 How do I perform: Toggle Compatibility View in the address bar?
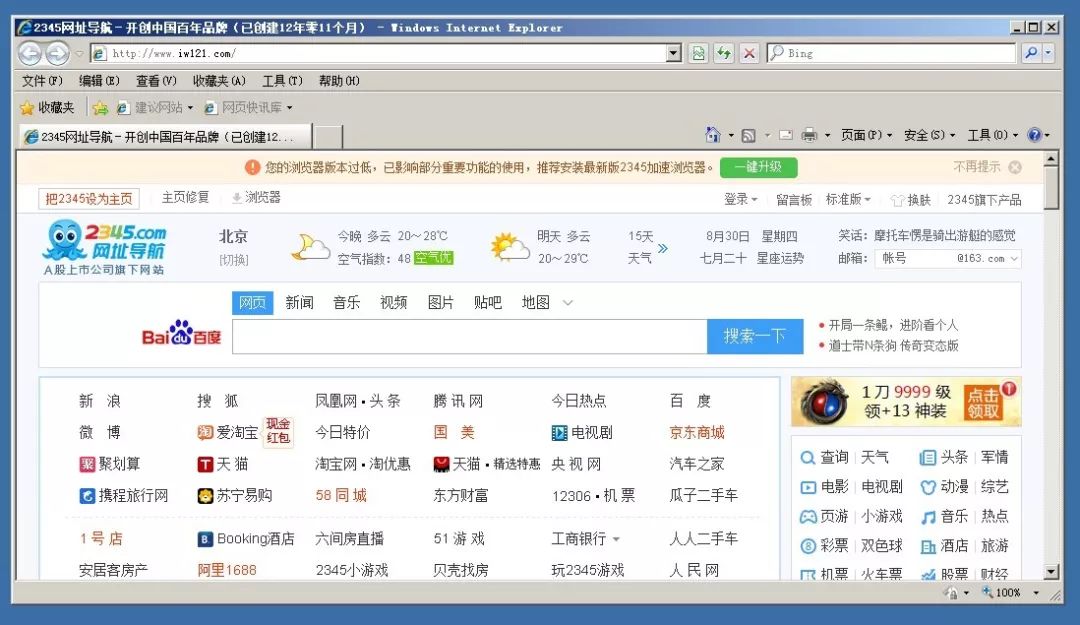[698, 53]
